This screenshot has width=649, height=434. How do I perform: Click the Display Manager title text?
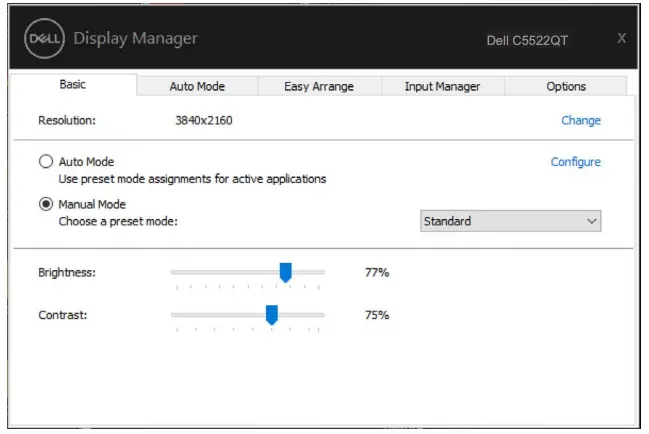[136, 39]
